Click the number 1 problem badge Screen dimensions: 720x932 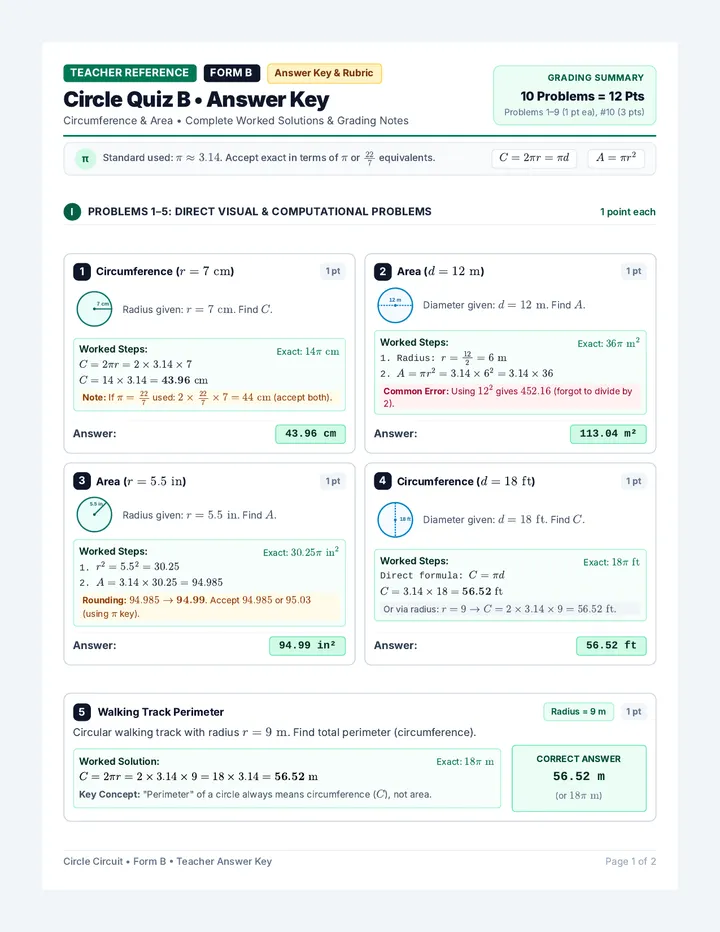82,272
